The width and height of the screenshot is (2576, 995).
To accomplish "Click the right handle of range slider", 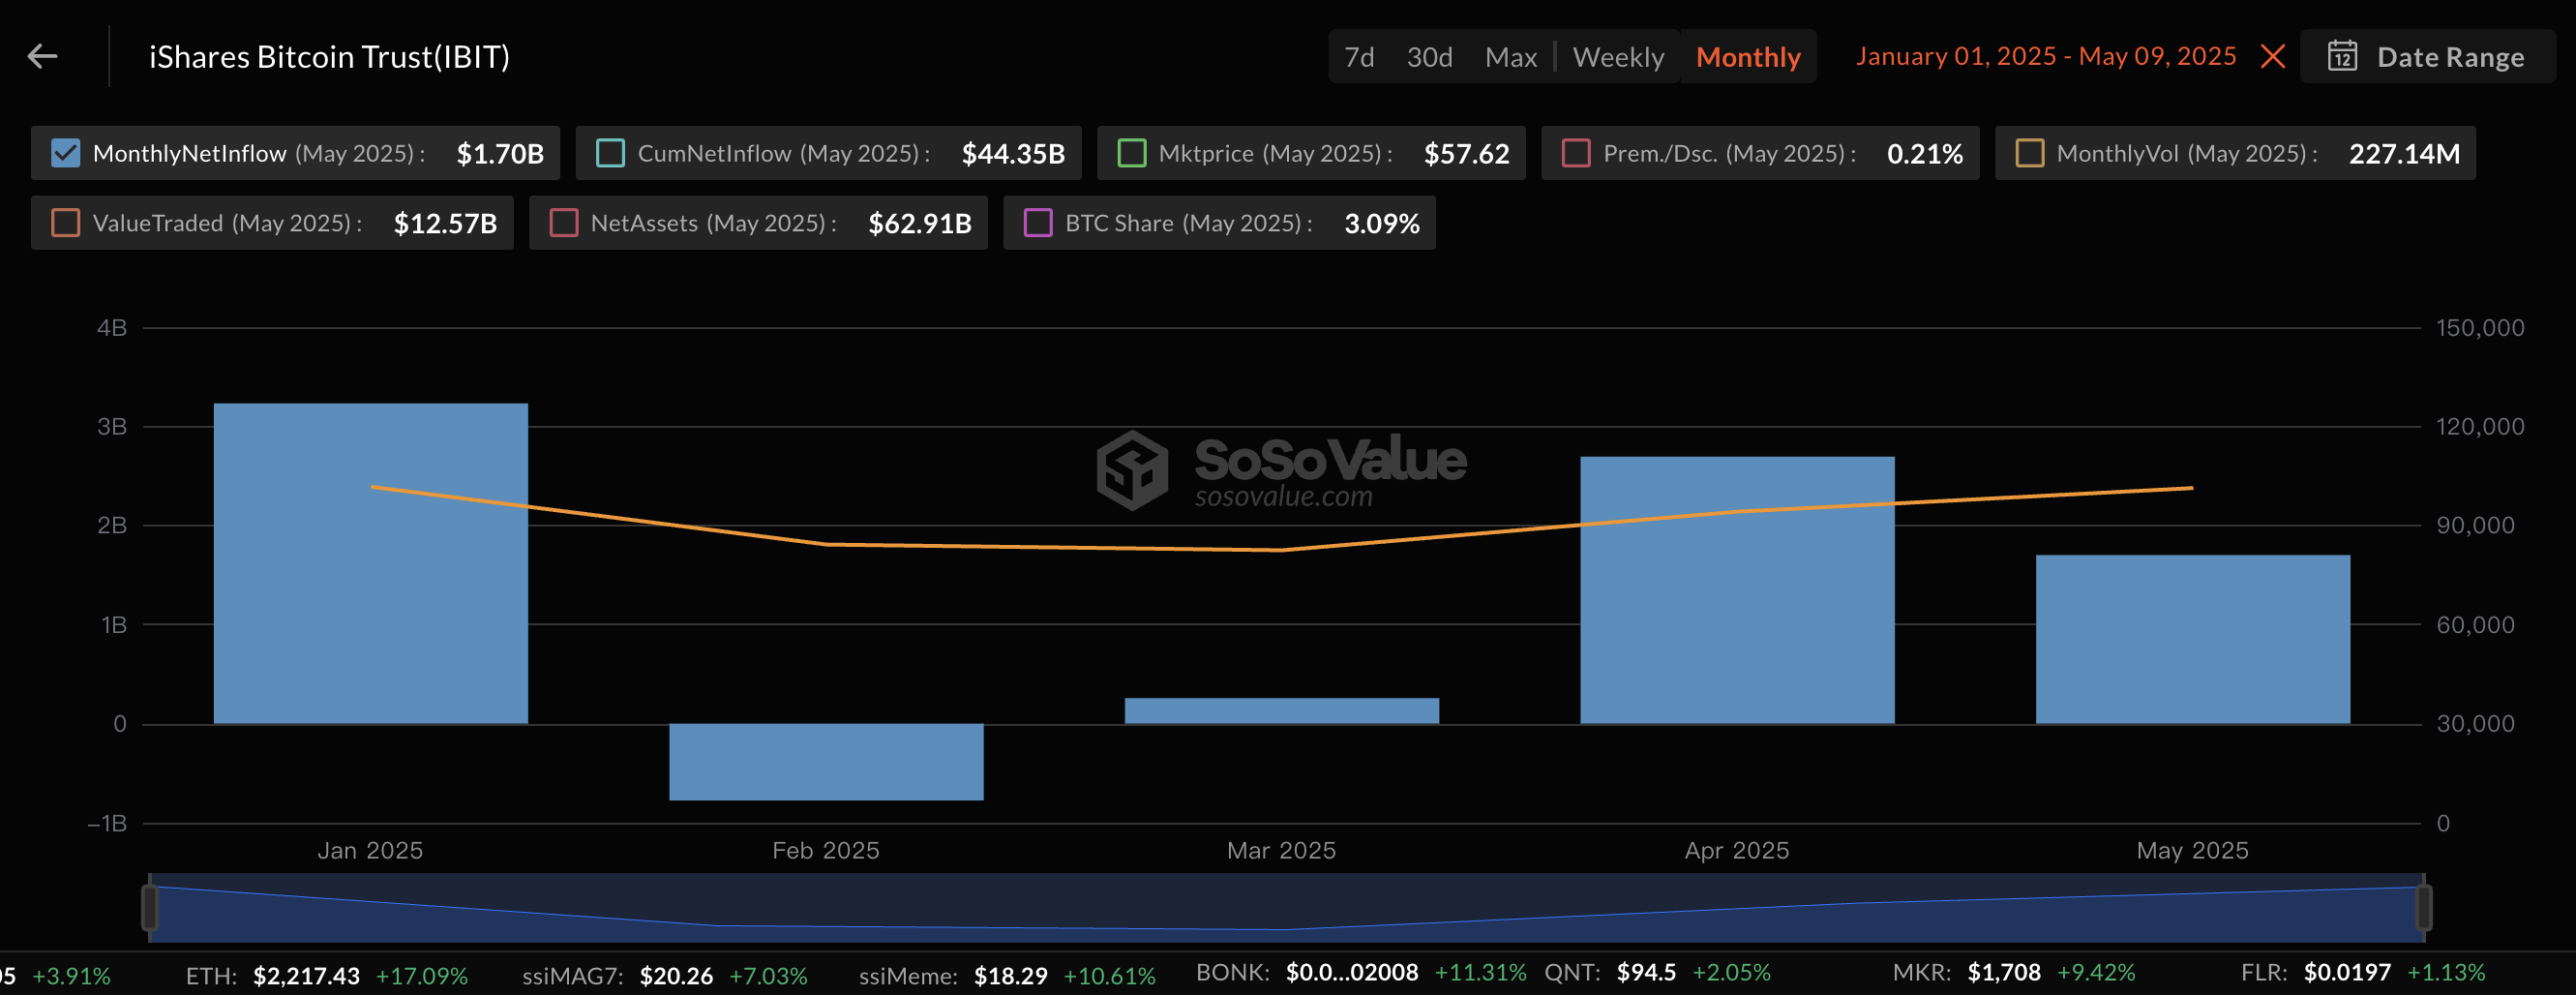I will pos(2423,907).
